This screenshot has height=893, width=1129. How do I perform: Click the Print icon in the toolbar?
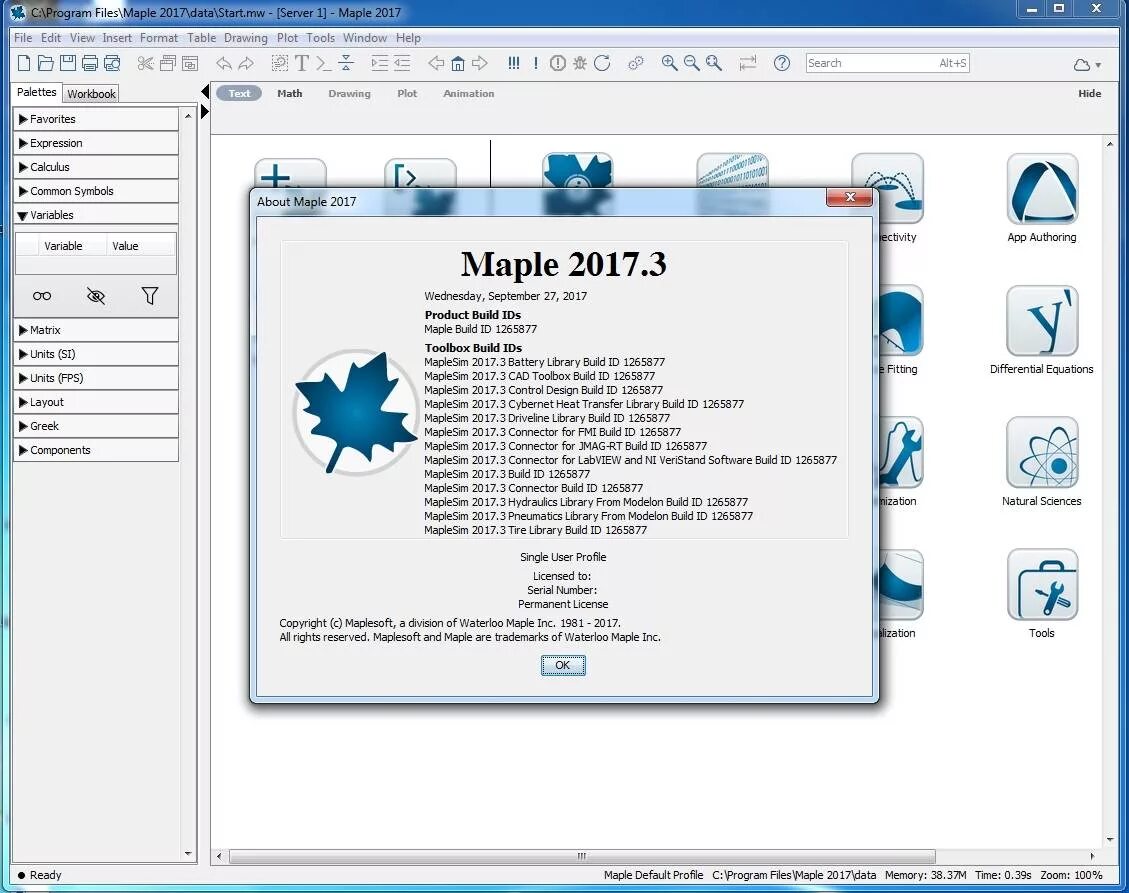pos(90,63)
